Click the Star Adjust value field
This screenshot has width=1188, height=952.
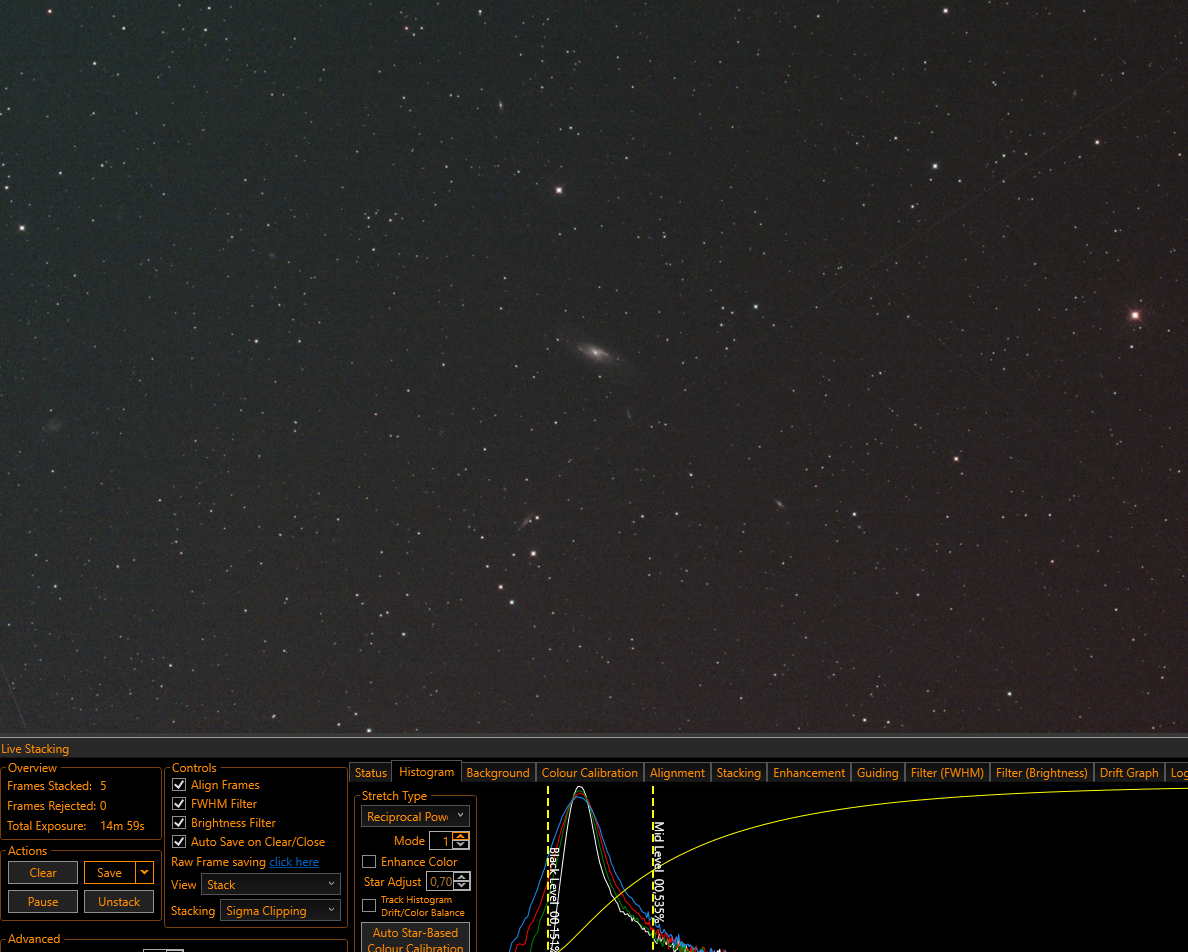(440, 882)
